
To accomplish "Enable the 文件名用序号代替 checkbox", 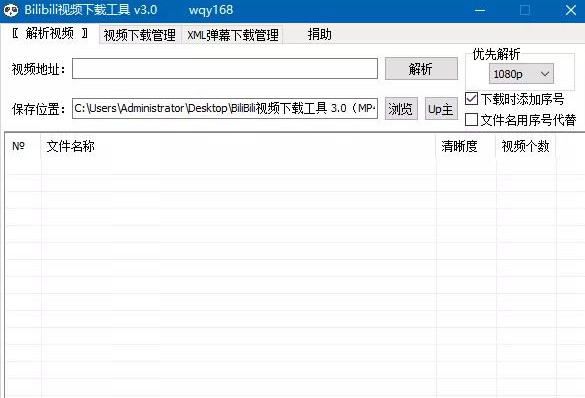I will pyautogui.click(x=472, y=120).
